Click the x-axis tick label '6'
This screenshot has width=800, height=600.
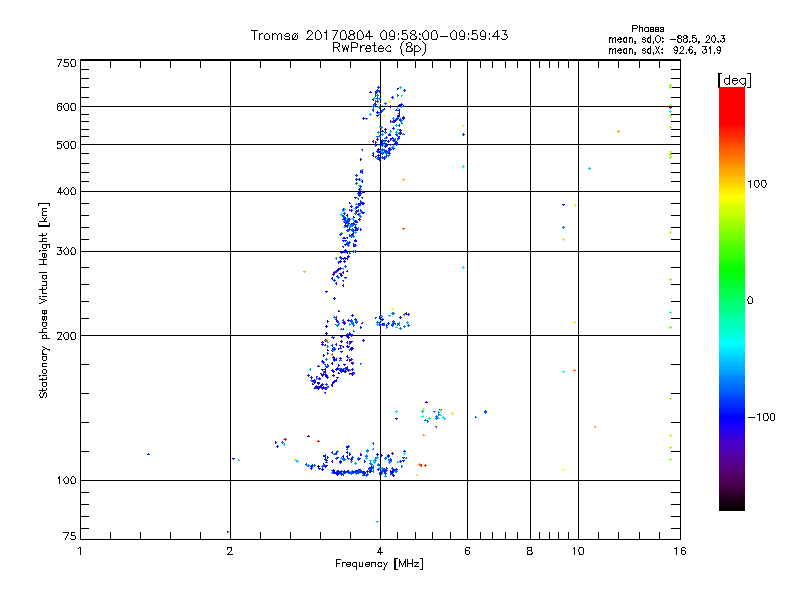pyautogui.click(x=467, y=551)
